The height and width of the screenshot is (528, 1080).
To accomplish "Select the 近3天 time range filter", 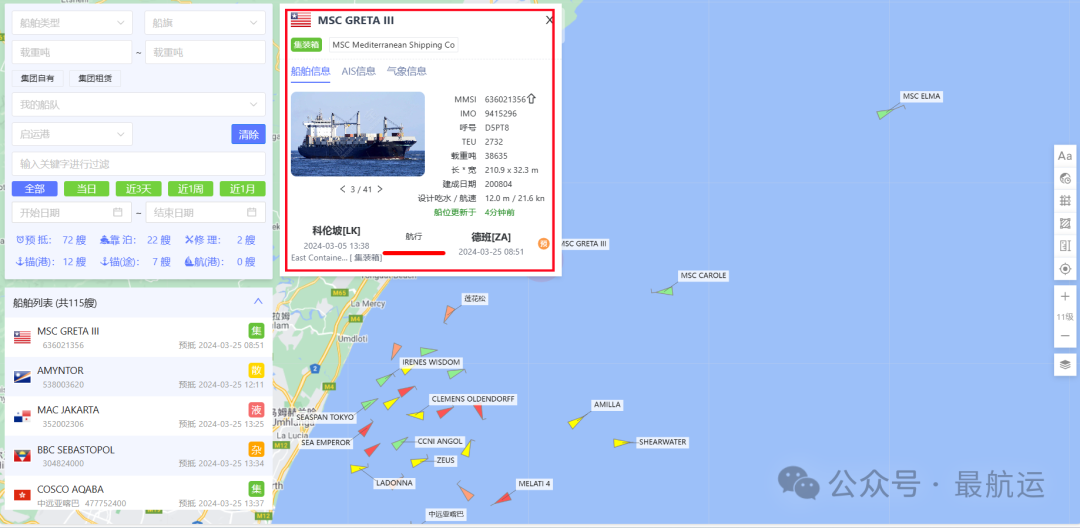I will 138,189.
